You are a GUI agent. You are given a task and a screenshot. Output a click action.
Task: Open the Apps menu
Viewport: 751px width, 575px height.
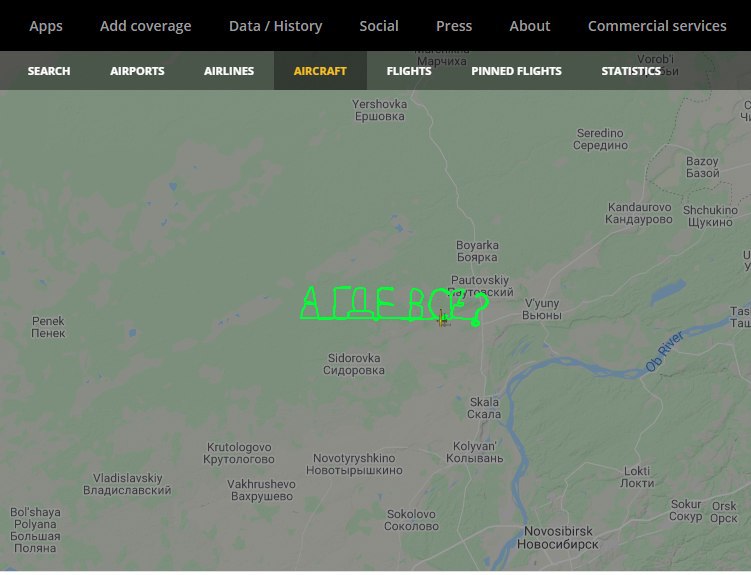coord(46,26)
